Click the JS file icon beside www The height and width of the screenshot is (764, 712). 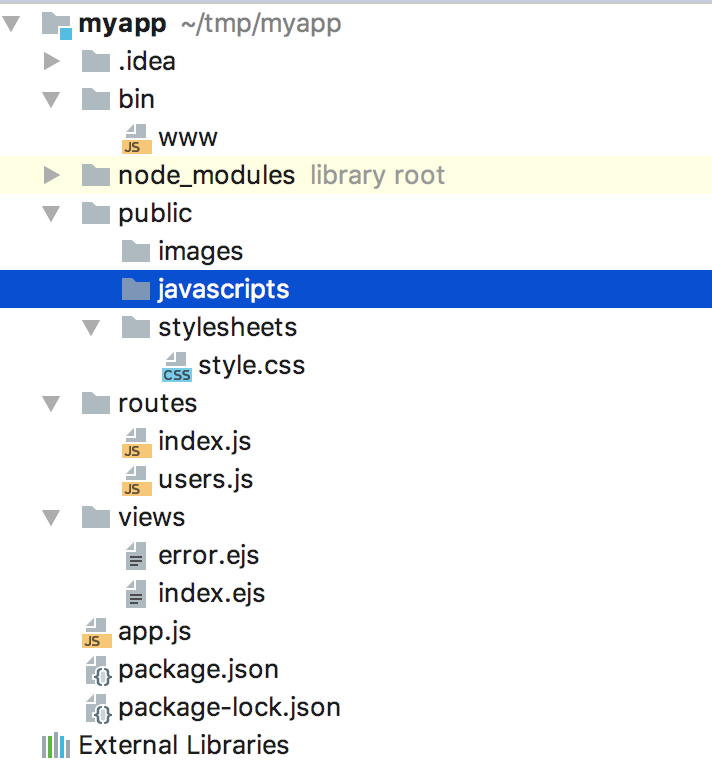click(135, 138)
